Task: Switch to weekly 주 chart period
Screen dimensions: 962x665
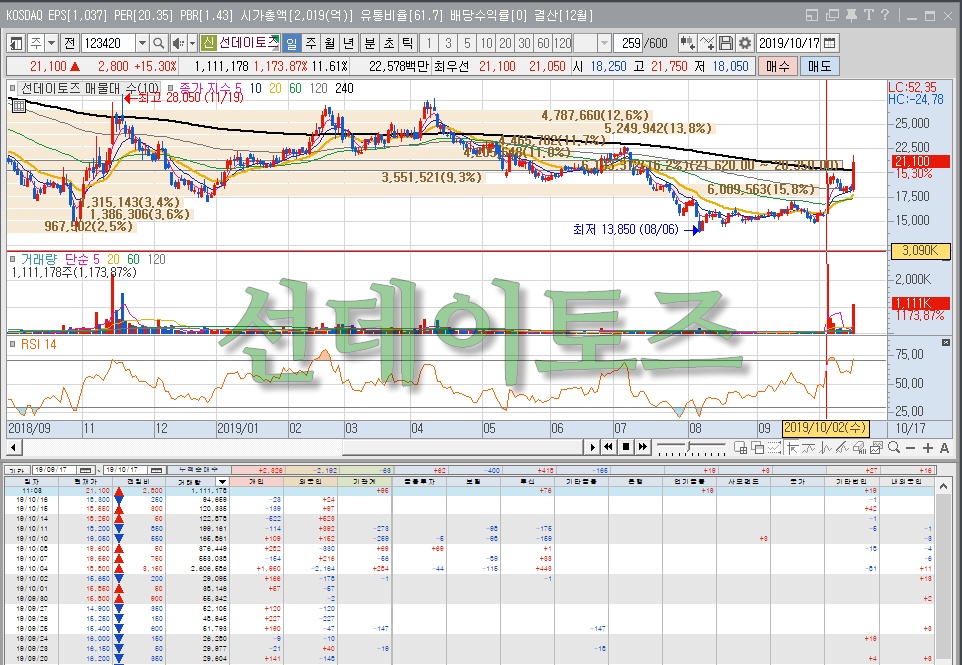Action: pos(310,43)
